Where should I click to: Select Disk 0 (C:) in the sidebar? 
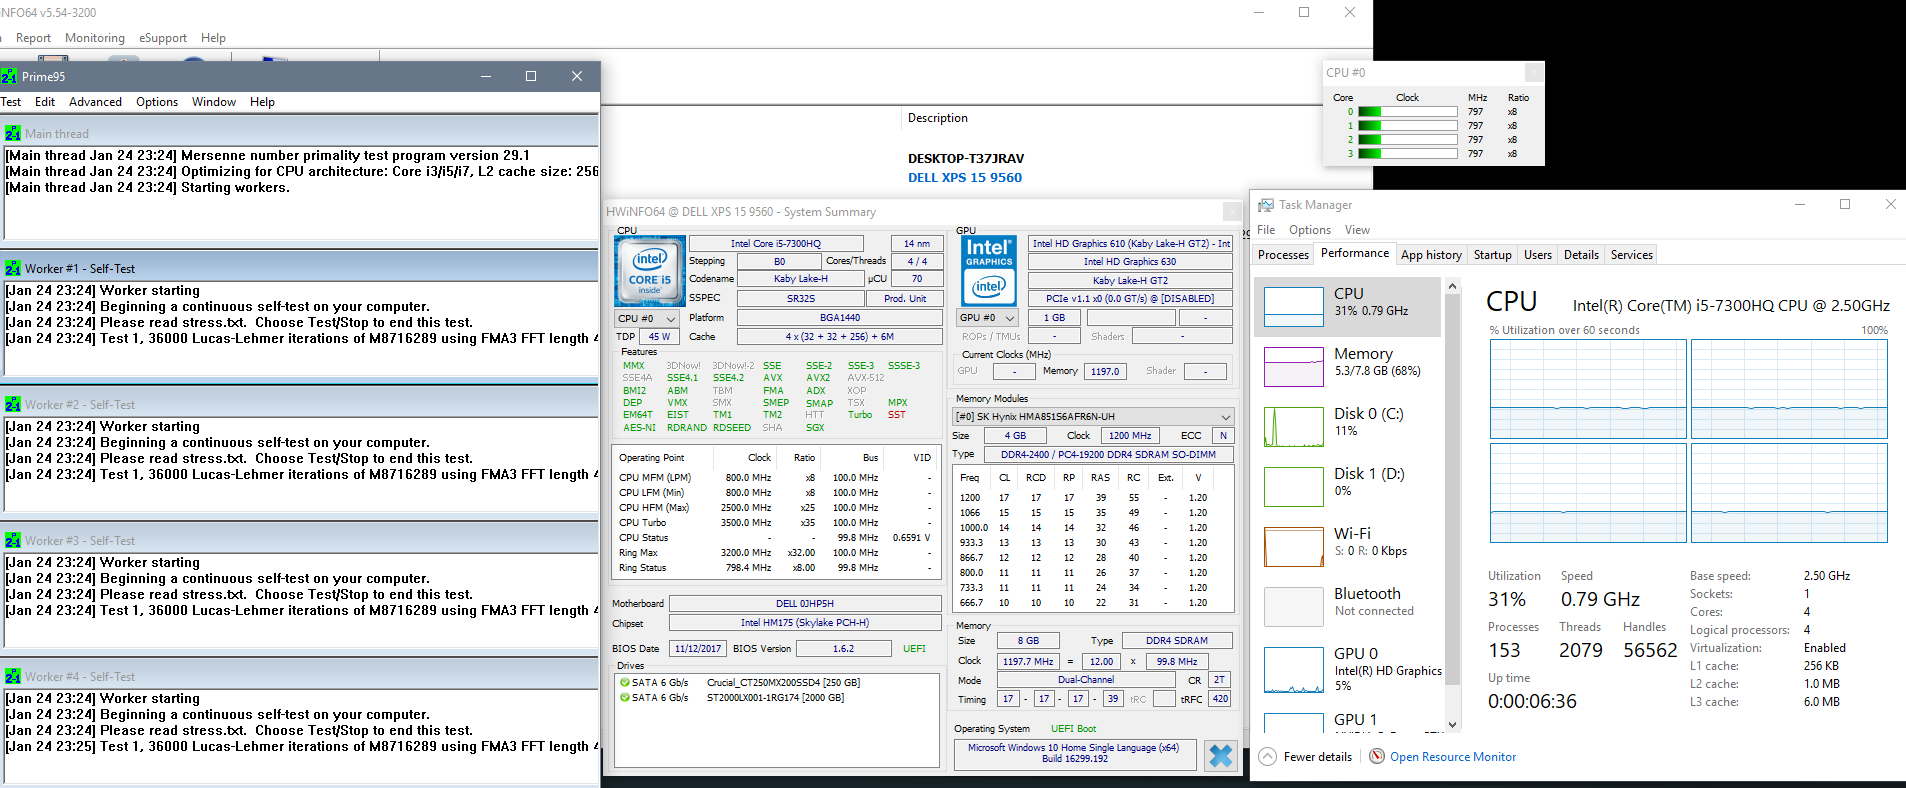[1347, 426]
